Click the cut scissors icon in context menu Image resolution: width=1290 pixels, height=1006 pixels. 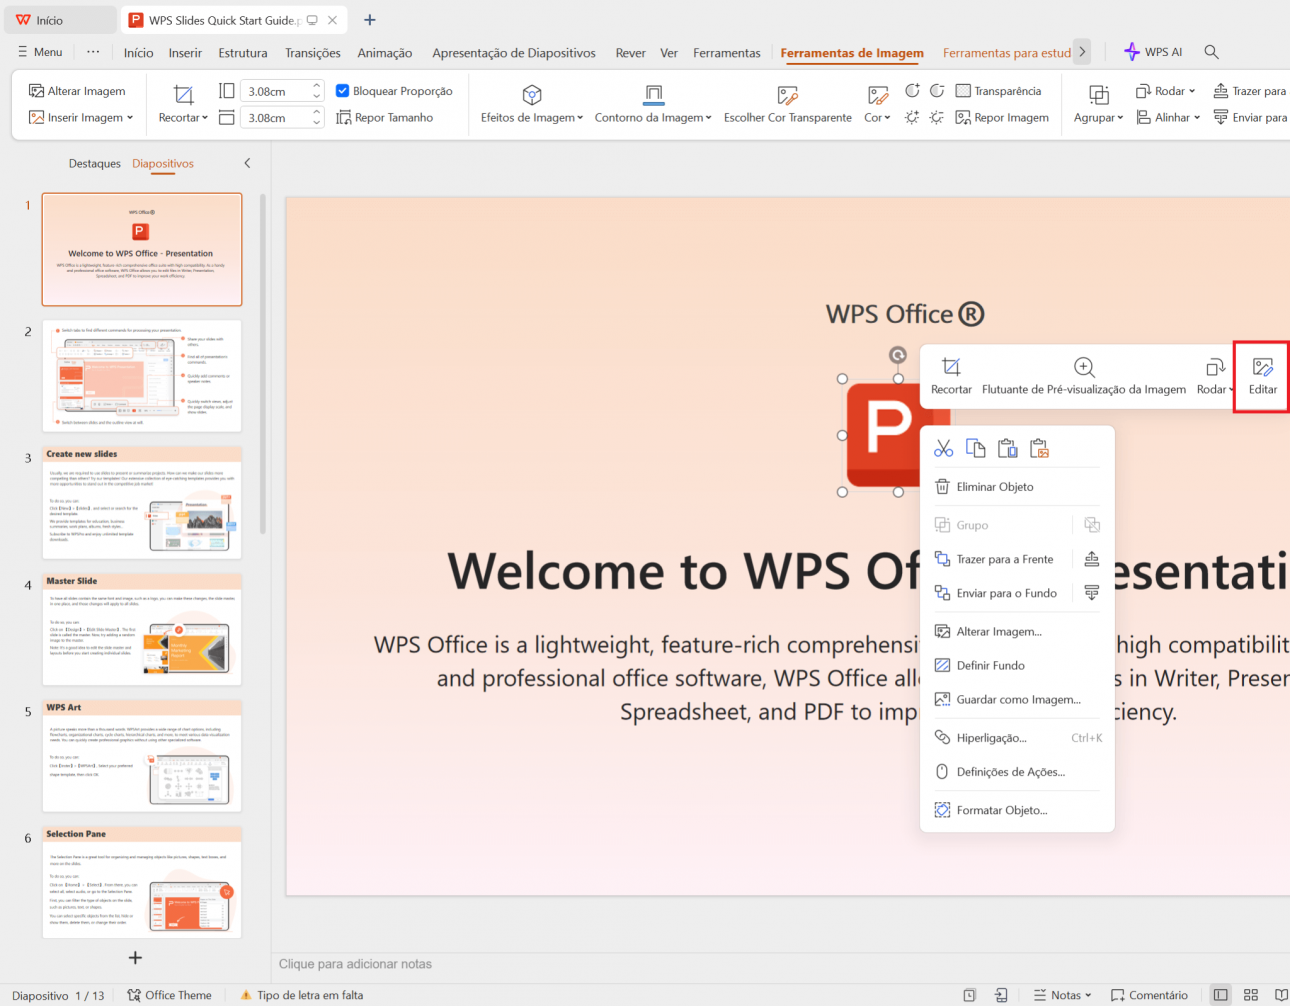(x=943, y=449)
